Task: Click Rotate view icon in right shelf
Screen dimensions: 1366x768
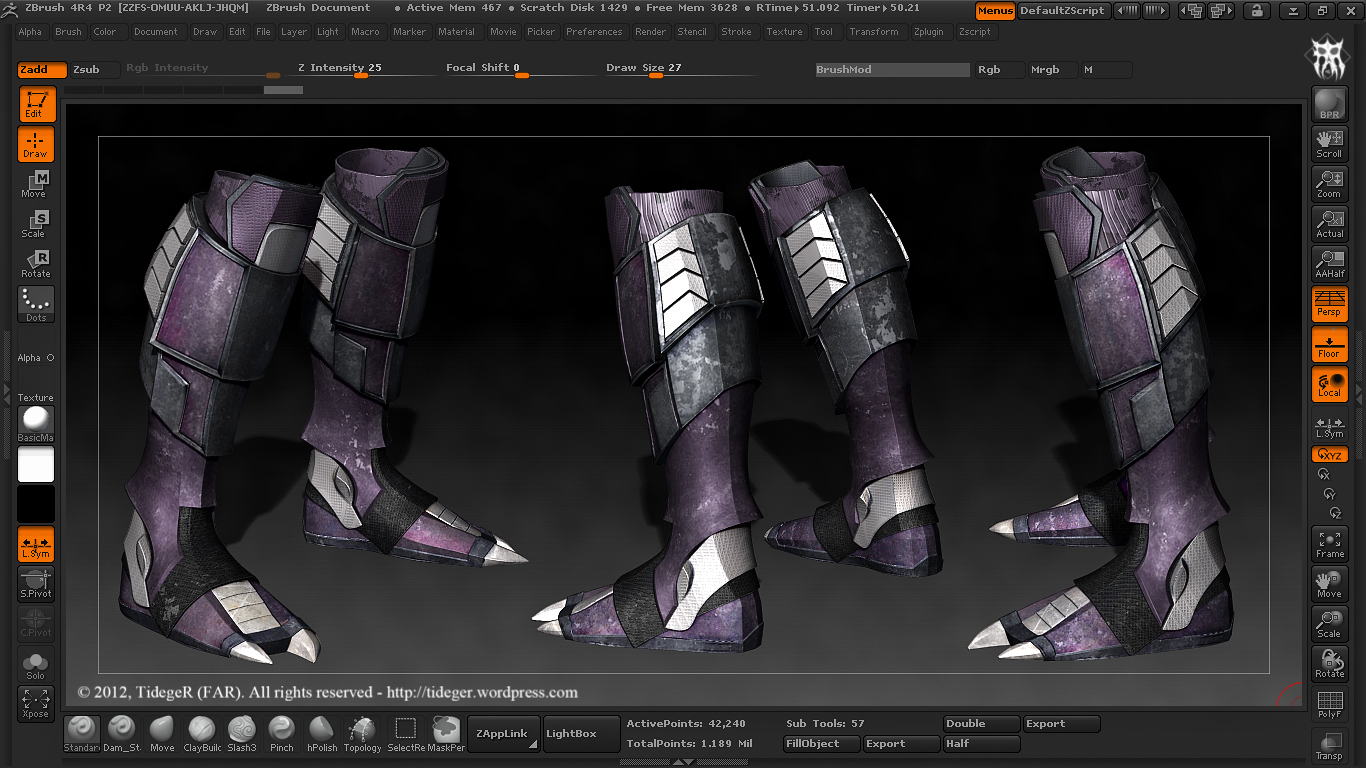Action: coord(1329,664)
